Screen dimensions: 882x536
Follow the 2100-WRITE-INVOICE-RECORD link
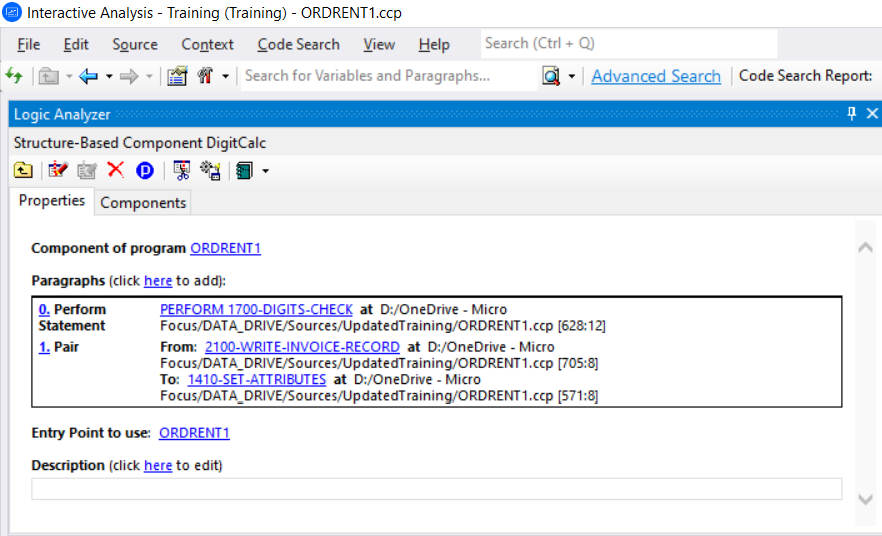(x=302, y=347)
